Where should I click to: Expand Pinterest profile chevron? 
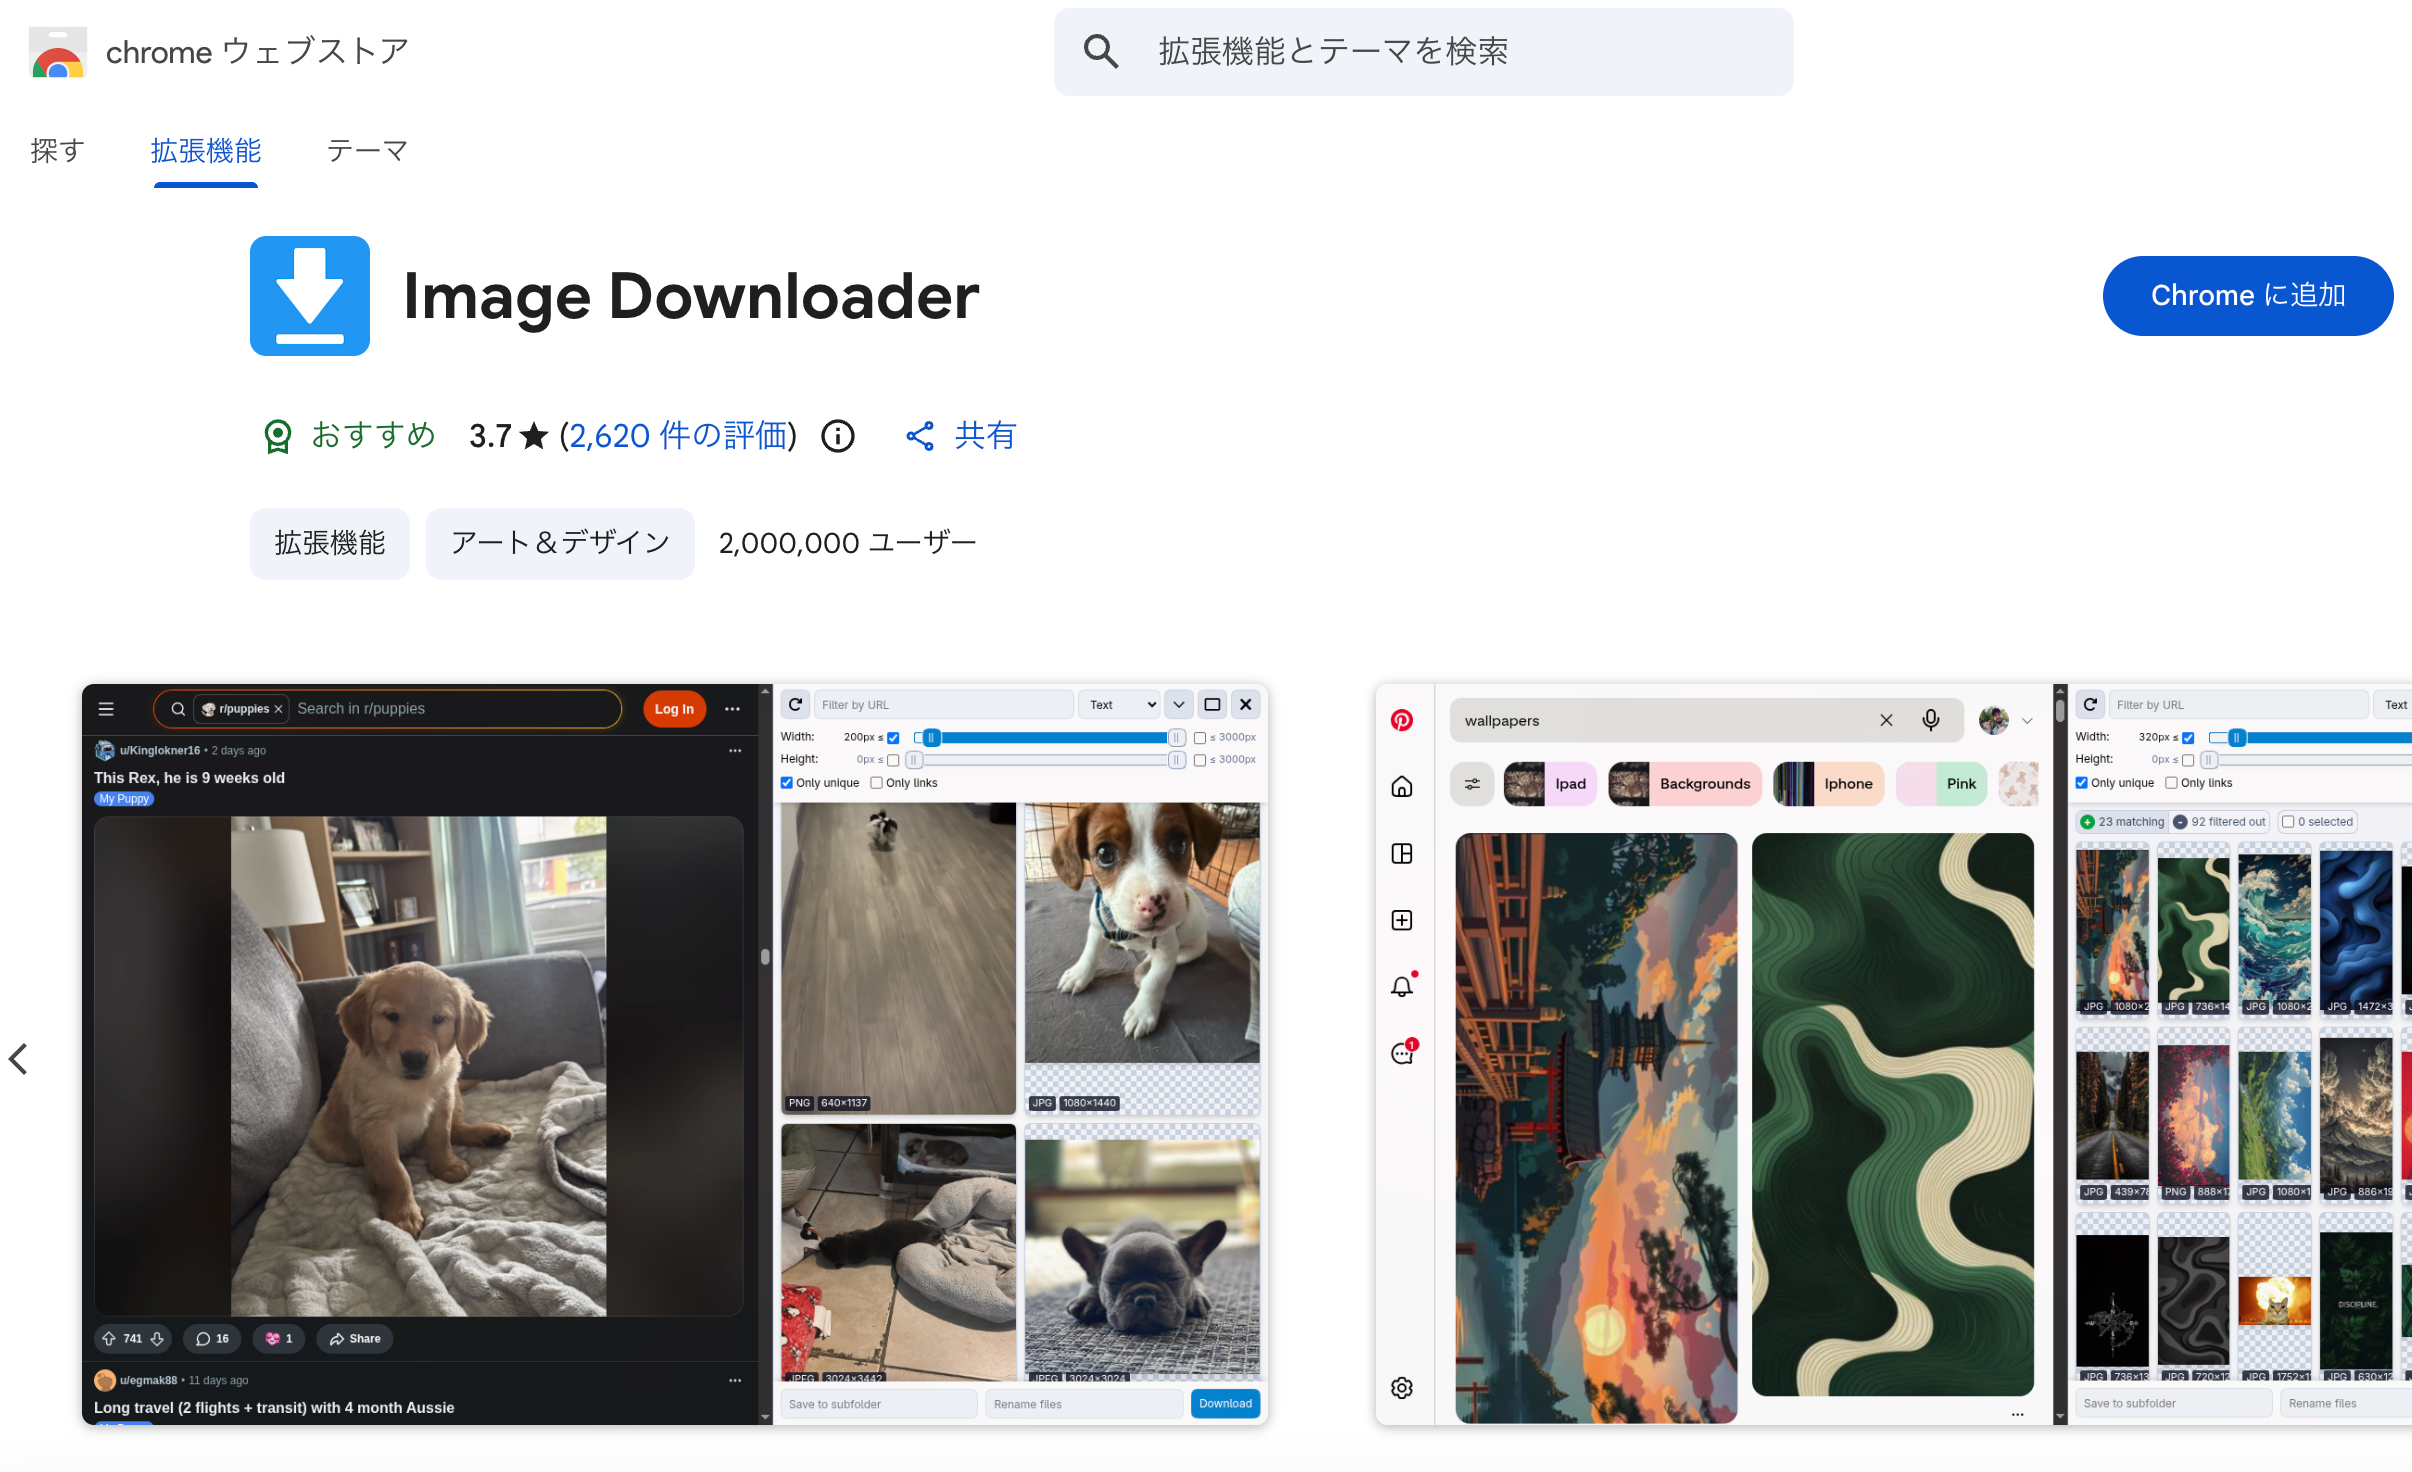(2027, 721)
